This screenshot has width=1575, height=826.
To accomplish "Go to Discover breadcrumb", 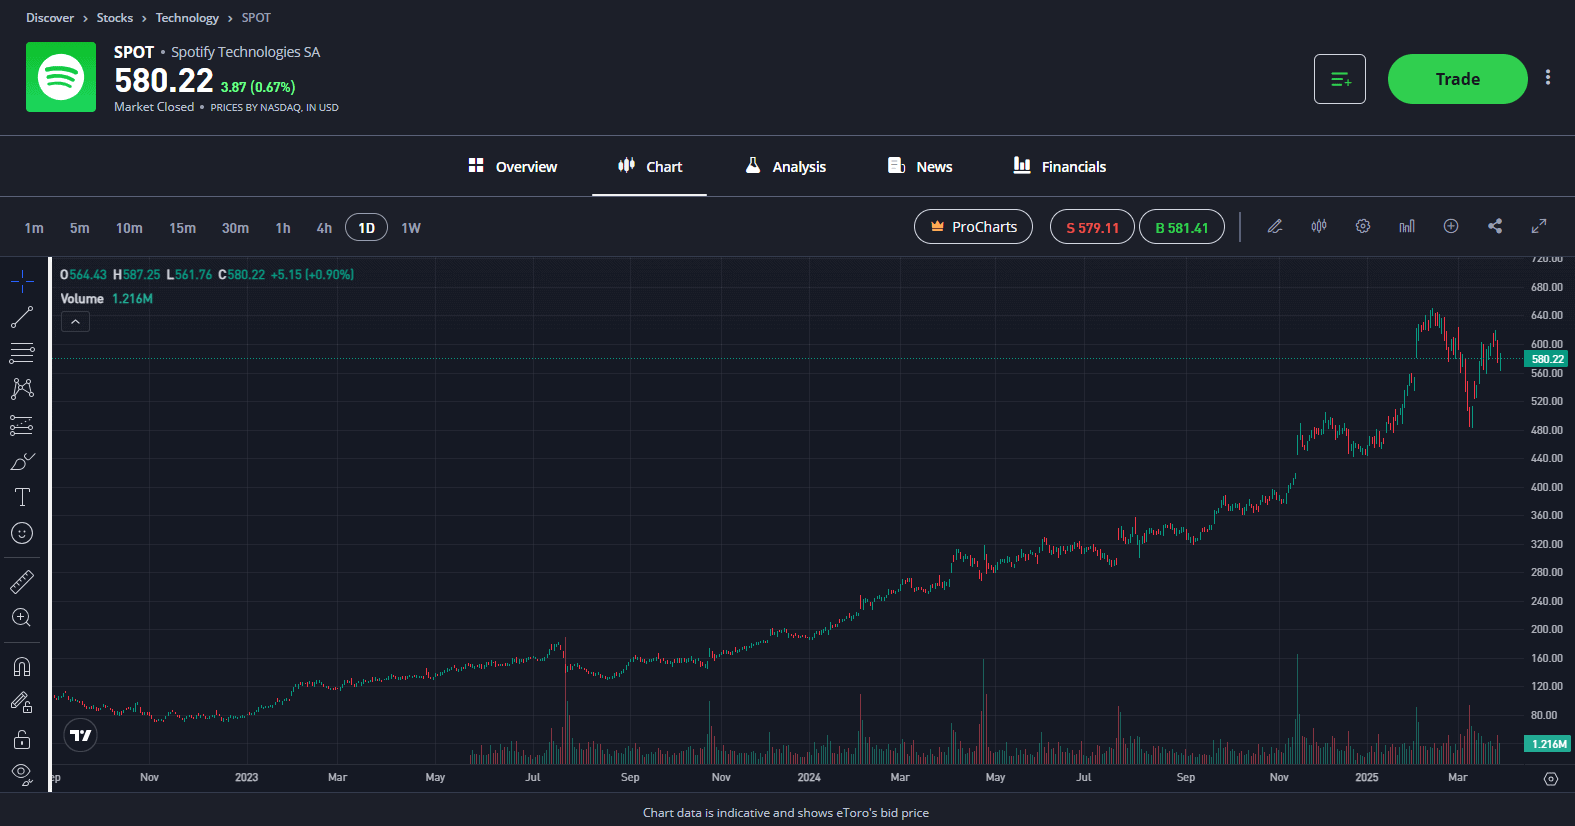I will tap(50, 18).
